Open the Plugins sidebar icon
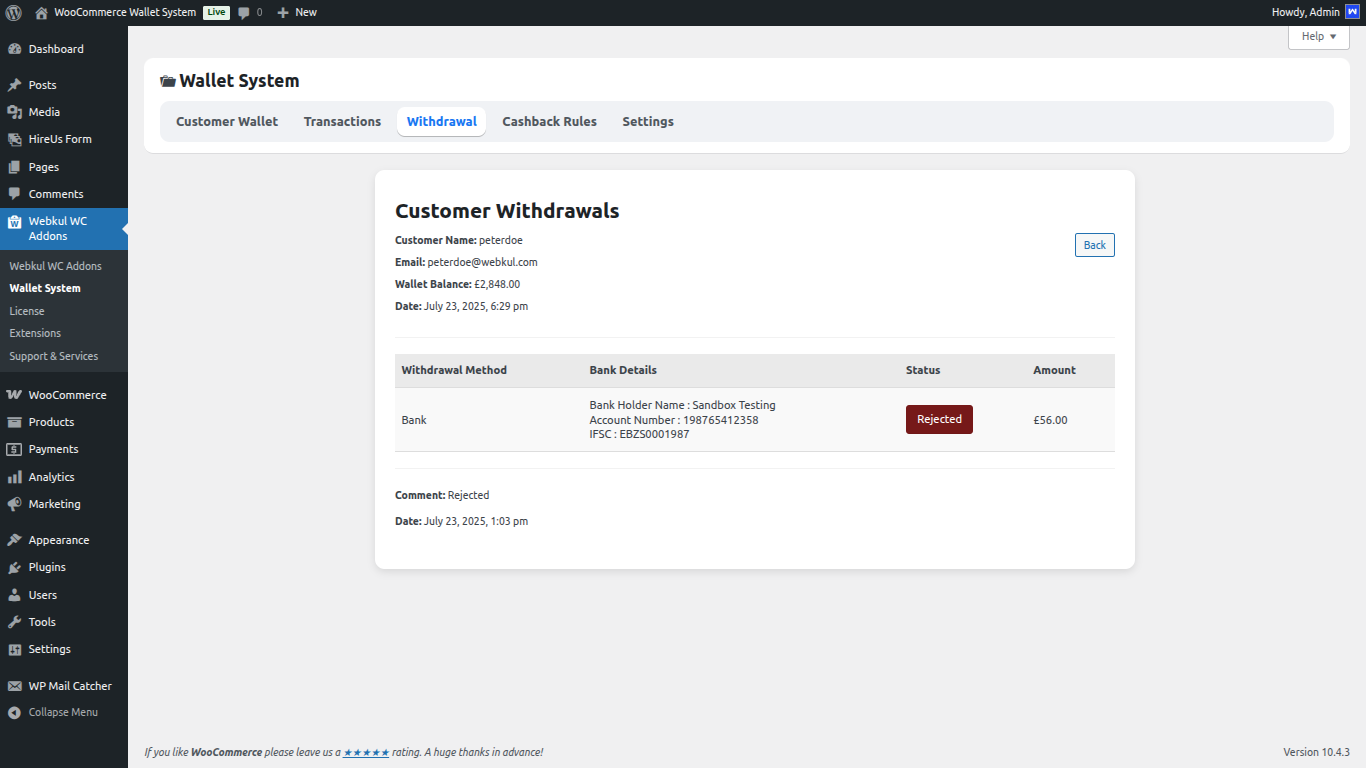 tap(16, 567)
